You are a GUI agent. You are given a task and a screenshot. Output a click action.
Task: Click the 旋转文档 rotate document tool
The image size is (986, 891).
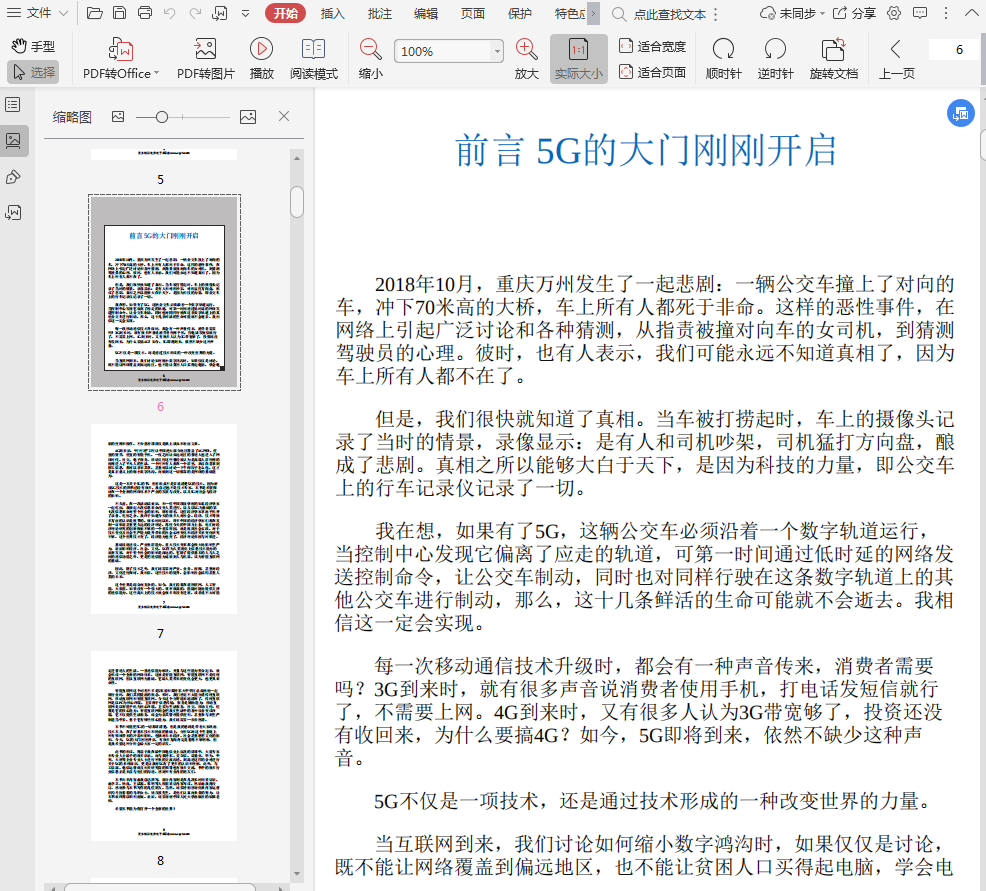[834, 59]
